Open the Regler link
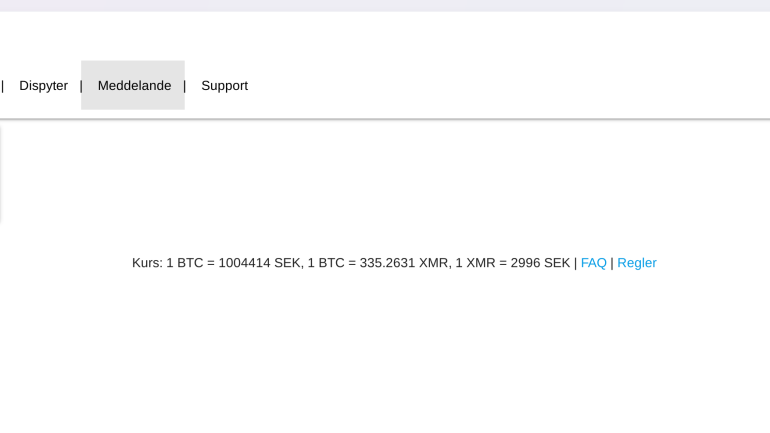The image size is (770, 433). [x=636, y=263]
